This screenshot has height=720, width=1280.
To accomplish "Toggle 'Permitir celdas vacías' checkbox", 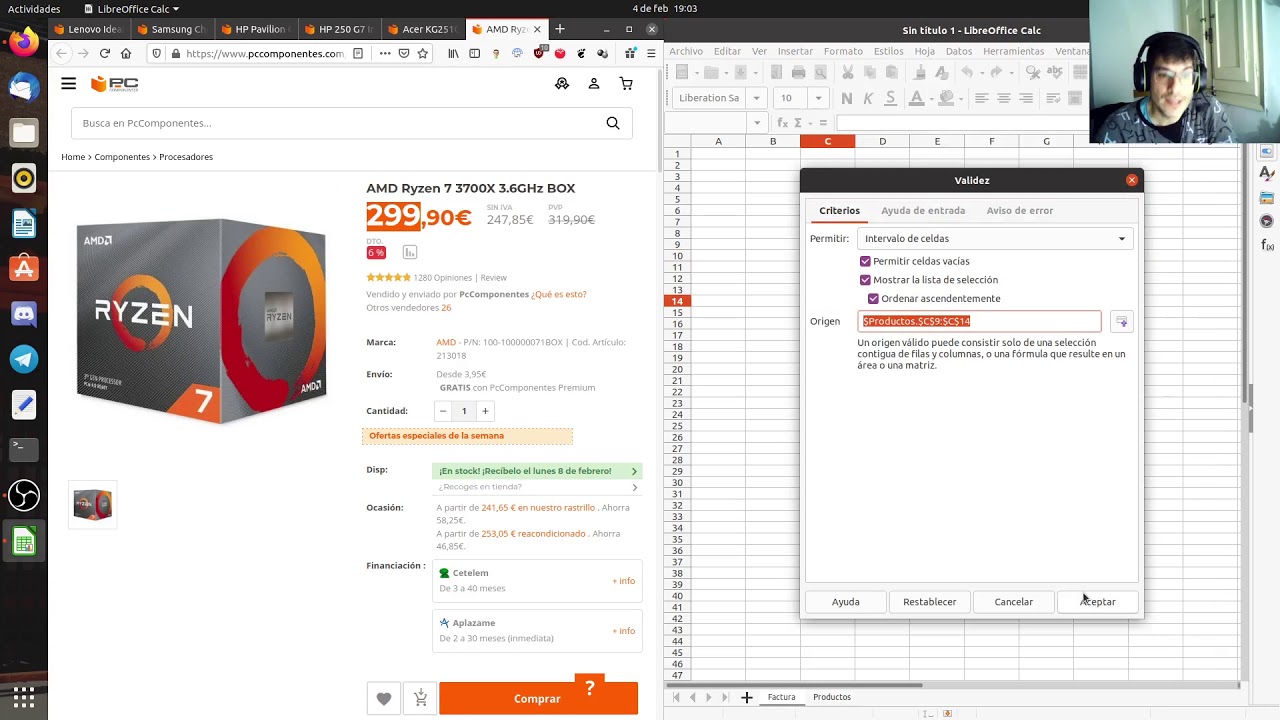I will click(x=865, y=261).
